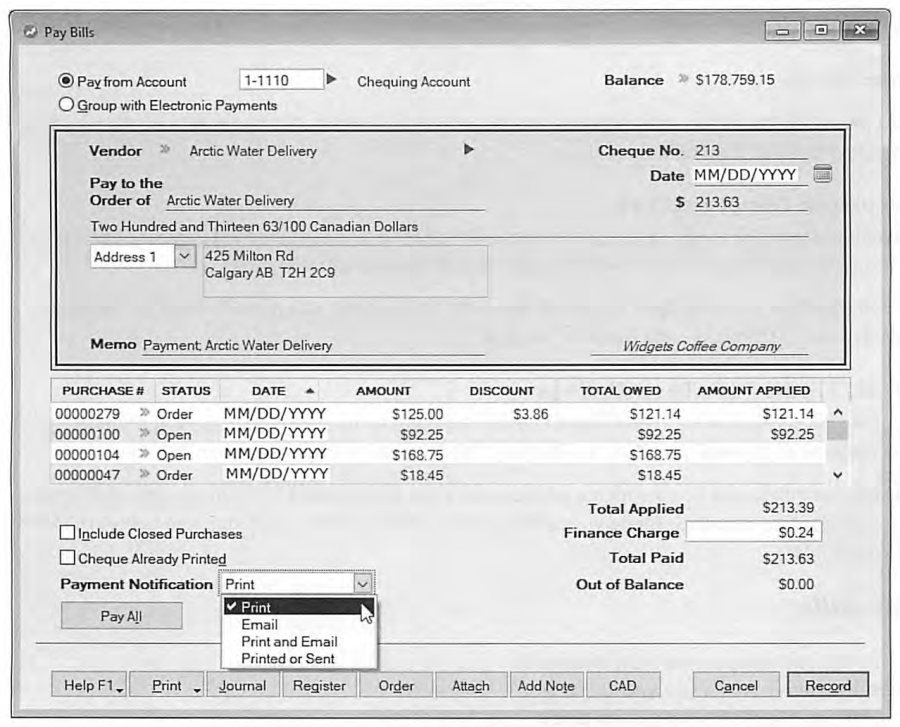Click Amount Applied cell $121.14
Screen dimensions: 900x727
click(788, 414)
